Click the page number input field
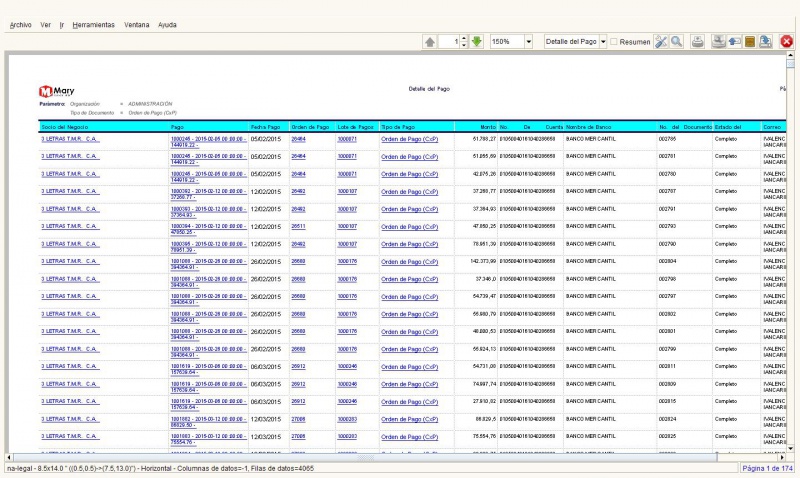 pos(449,42)
